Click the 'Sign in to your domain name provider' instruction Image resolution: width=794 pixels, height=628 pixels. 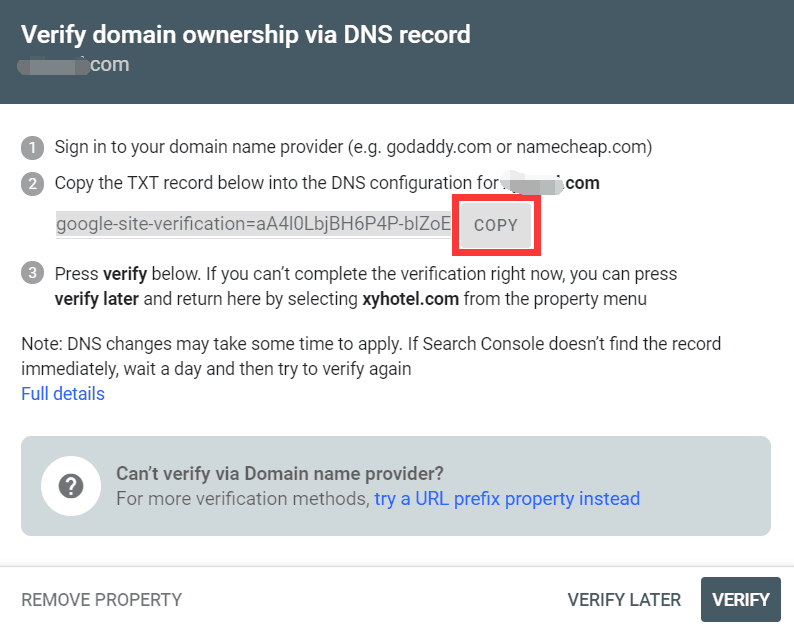tap(353, 147)
